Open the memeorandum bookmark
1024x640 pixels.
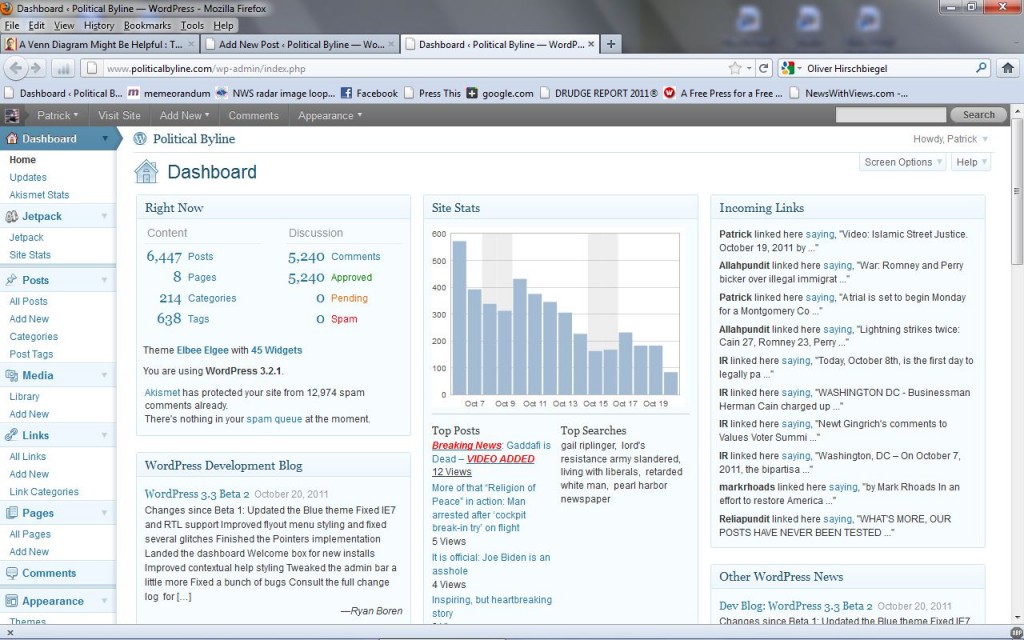[168, 93]
